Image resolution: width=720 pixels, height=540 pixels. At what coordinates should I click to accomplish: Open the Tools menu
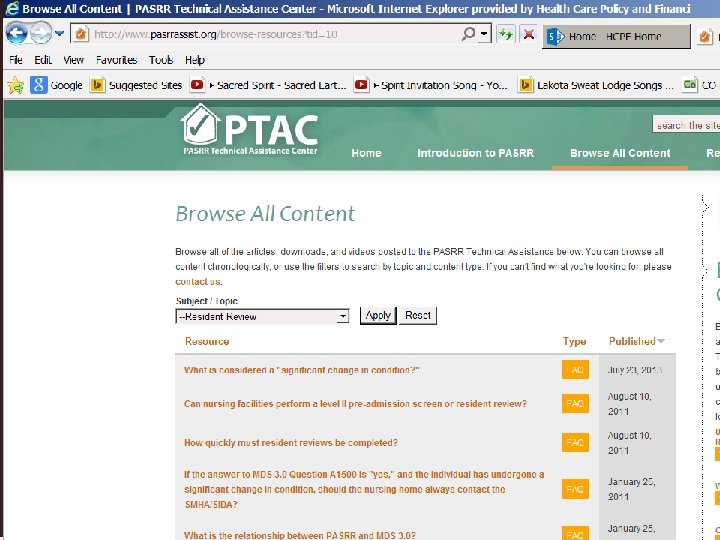161,60
